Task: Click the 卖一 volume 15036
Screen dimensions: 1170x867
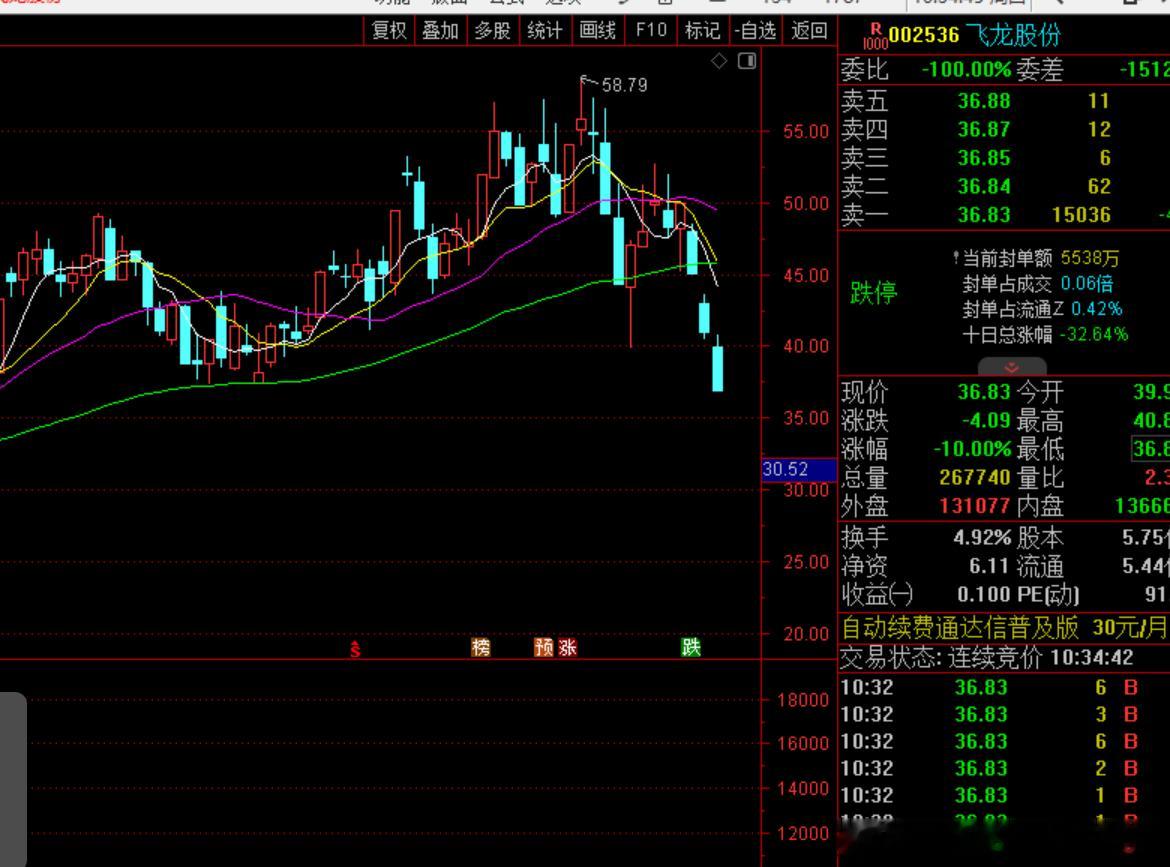Action: coord(1081,215)
